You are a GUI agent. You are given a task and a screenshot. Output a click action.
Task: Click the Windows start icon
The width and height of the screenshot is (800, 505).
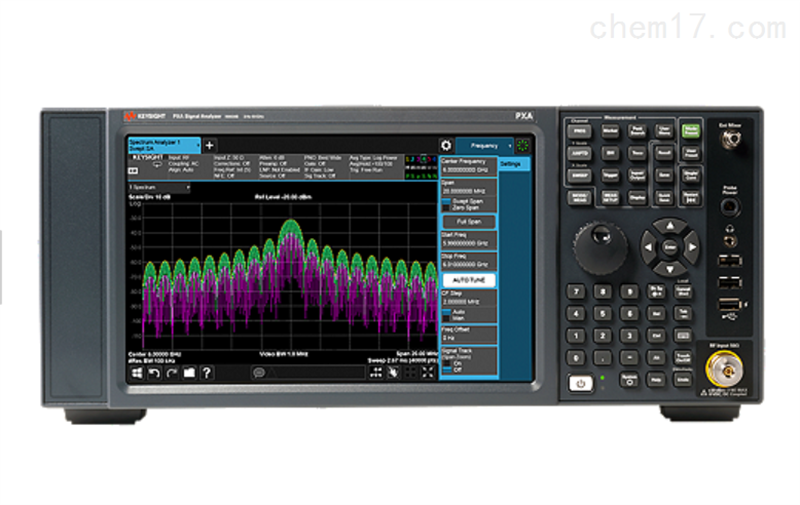138,372
